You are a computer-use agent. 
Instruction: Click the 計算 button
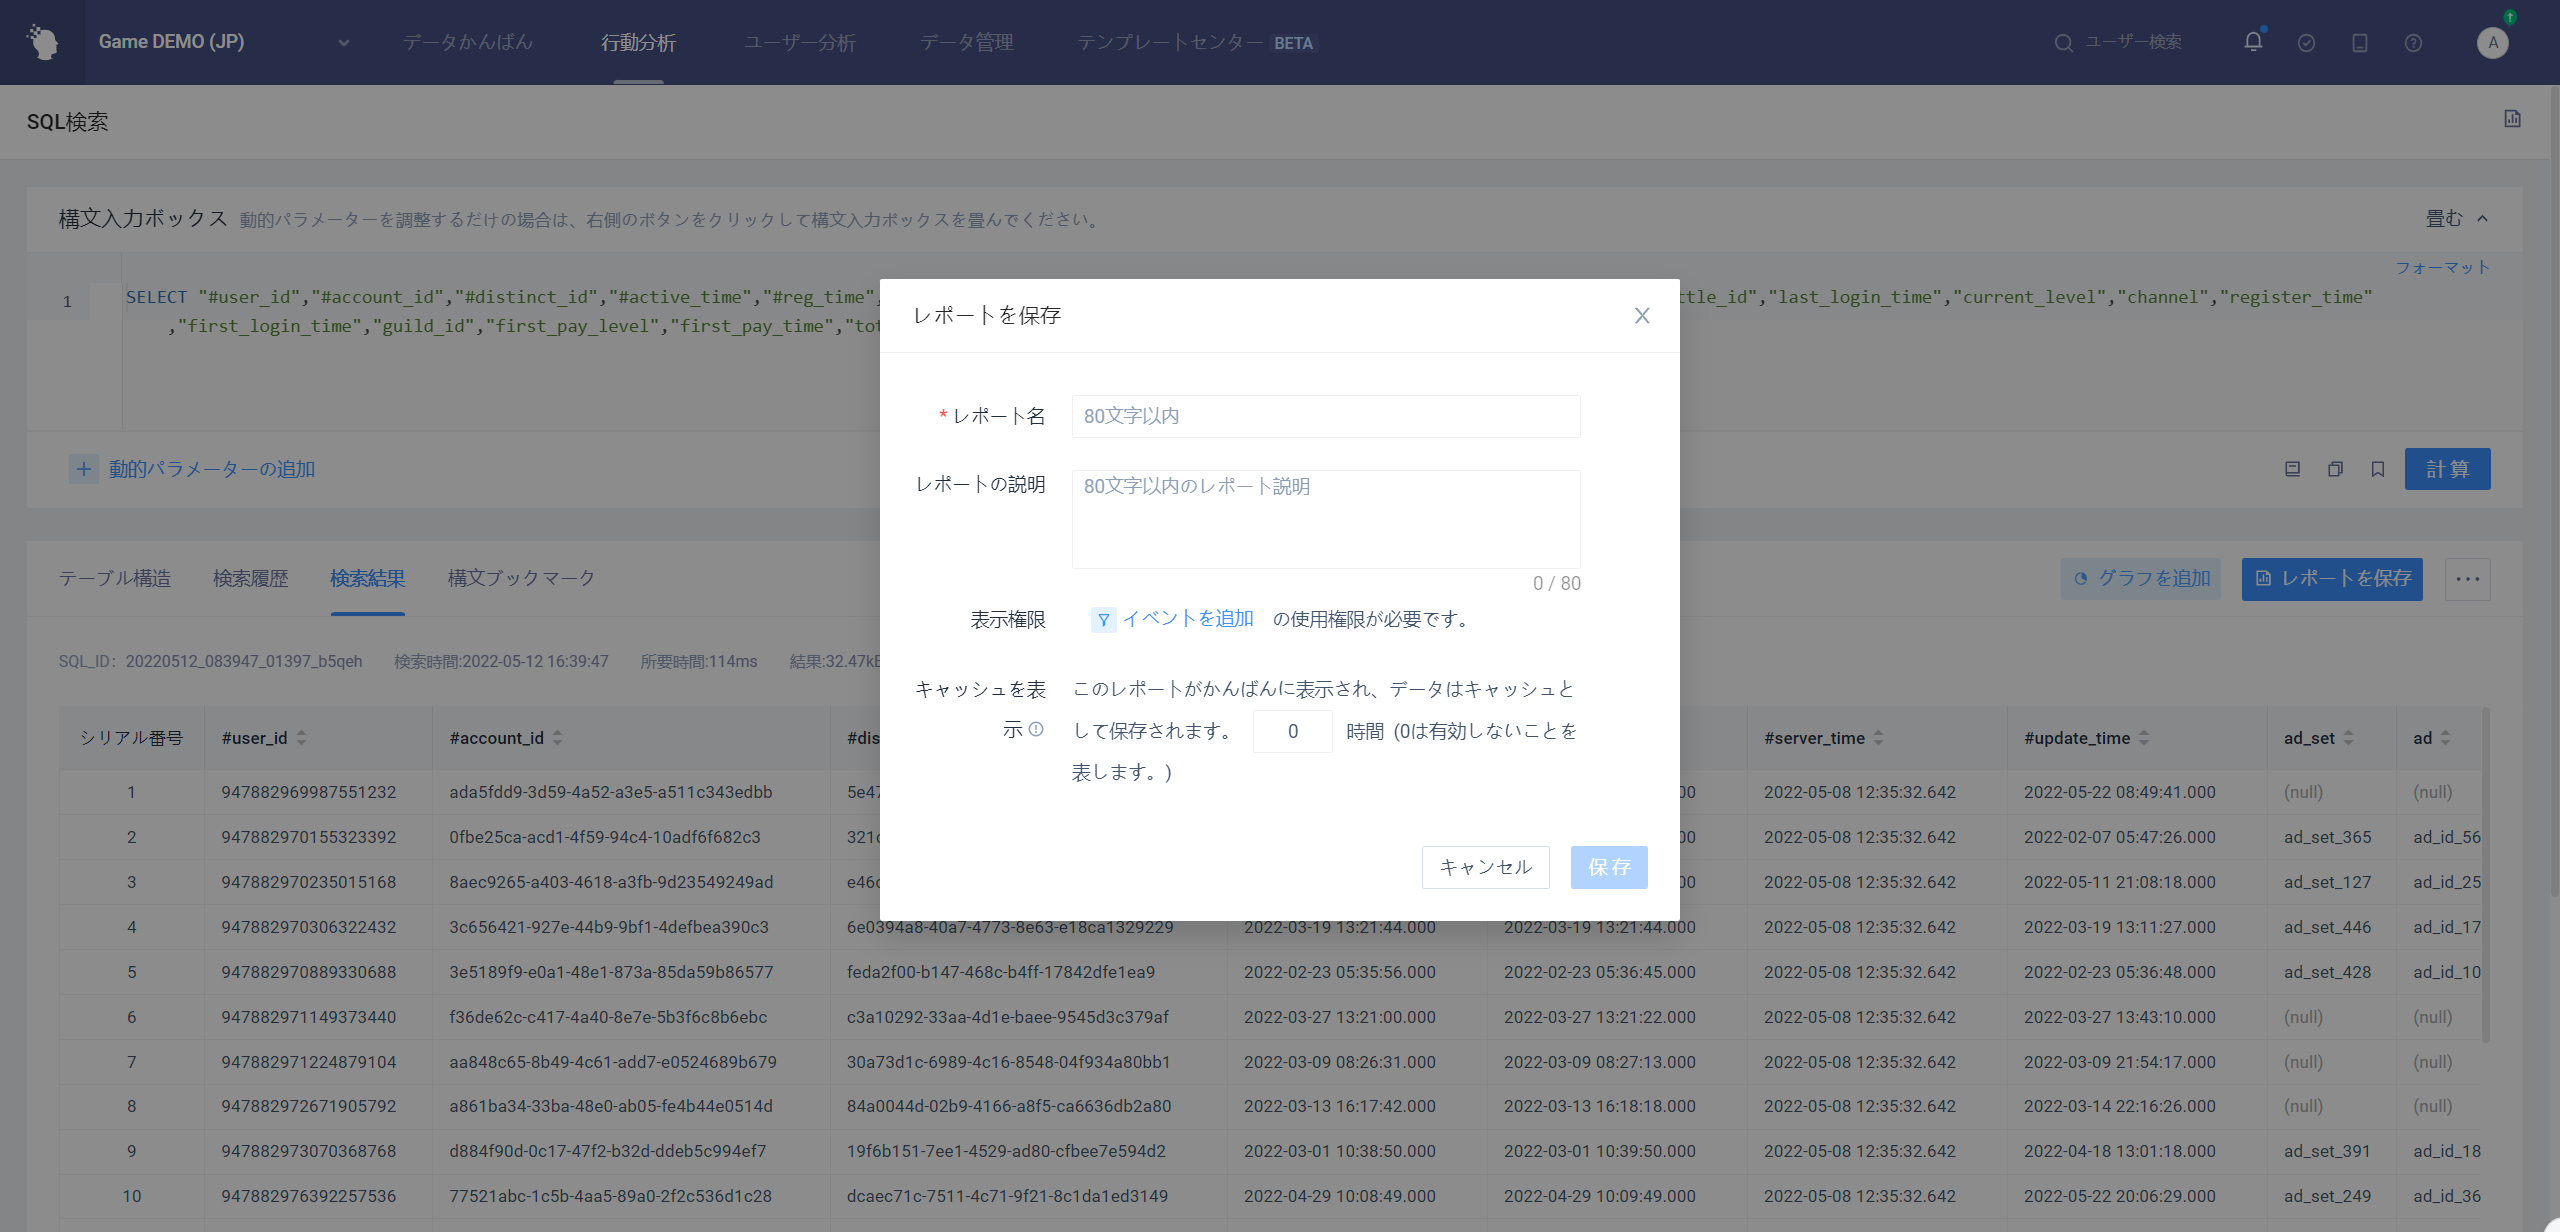(x=2447, y=469)
